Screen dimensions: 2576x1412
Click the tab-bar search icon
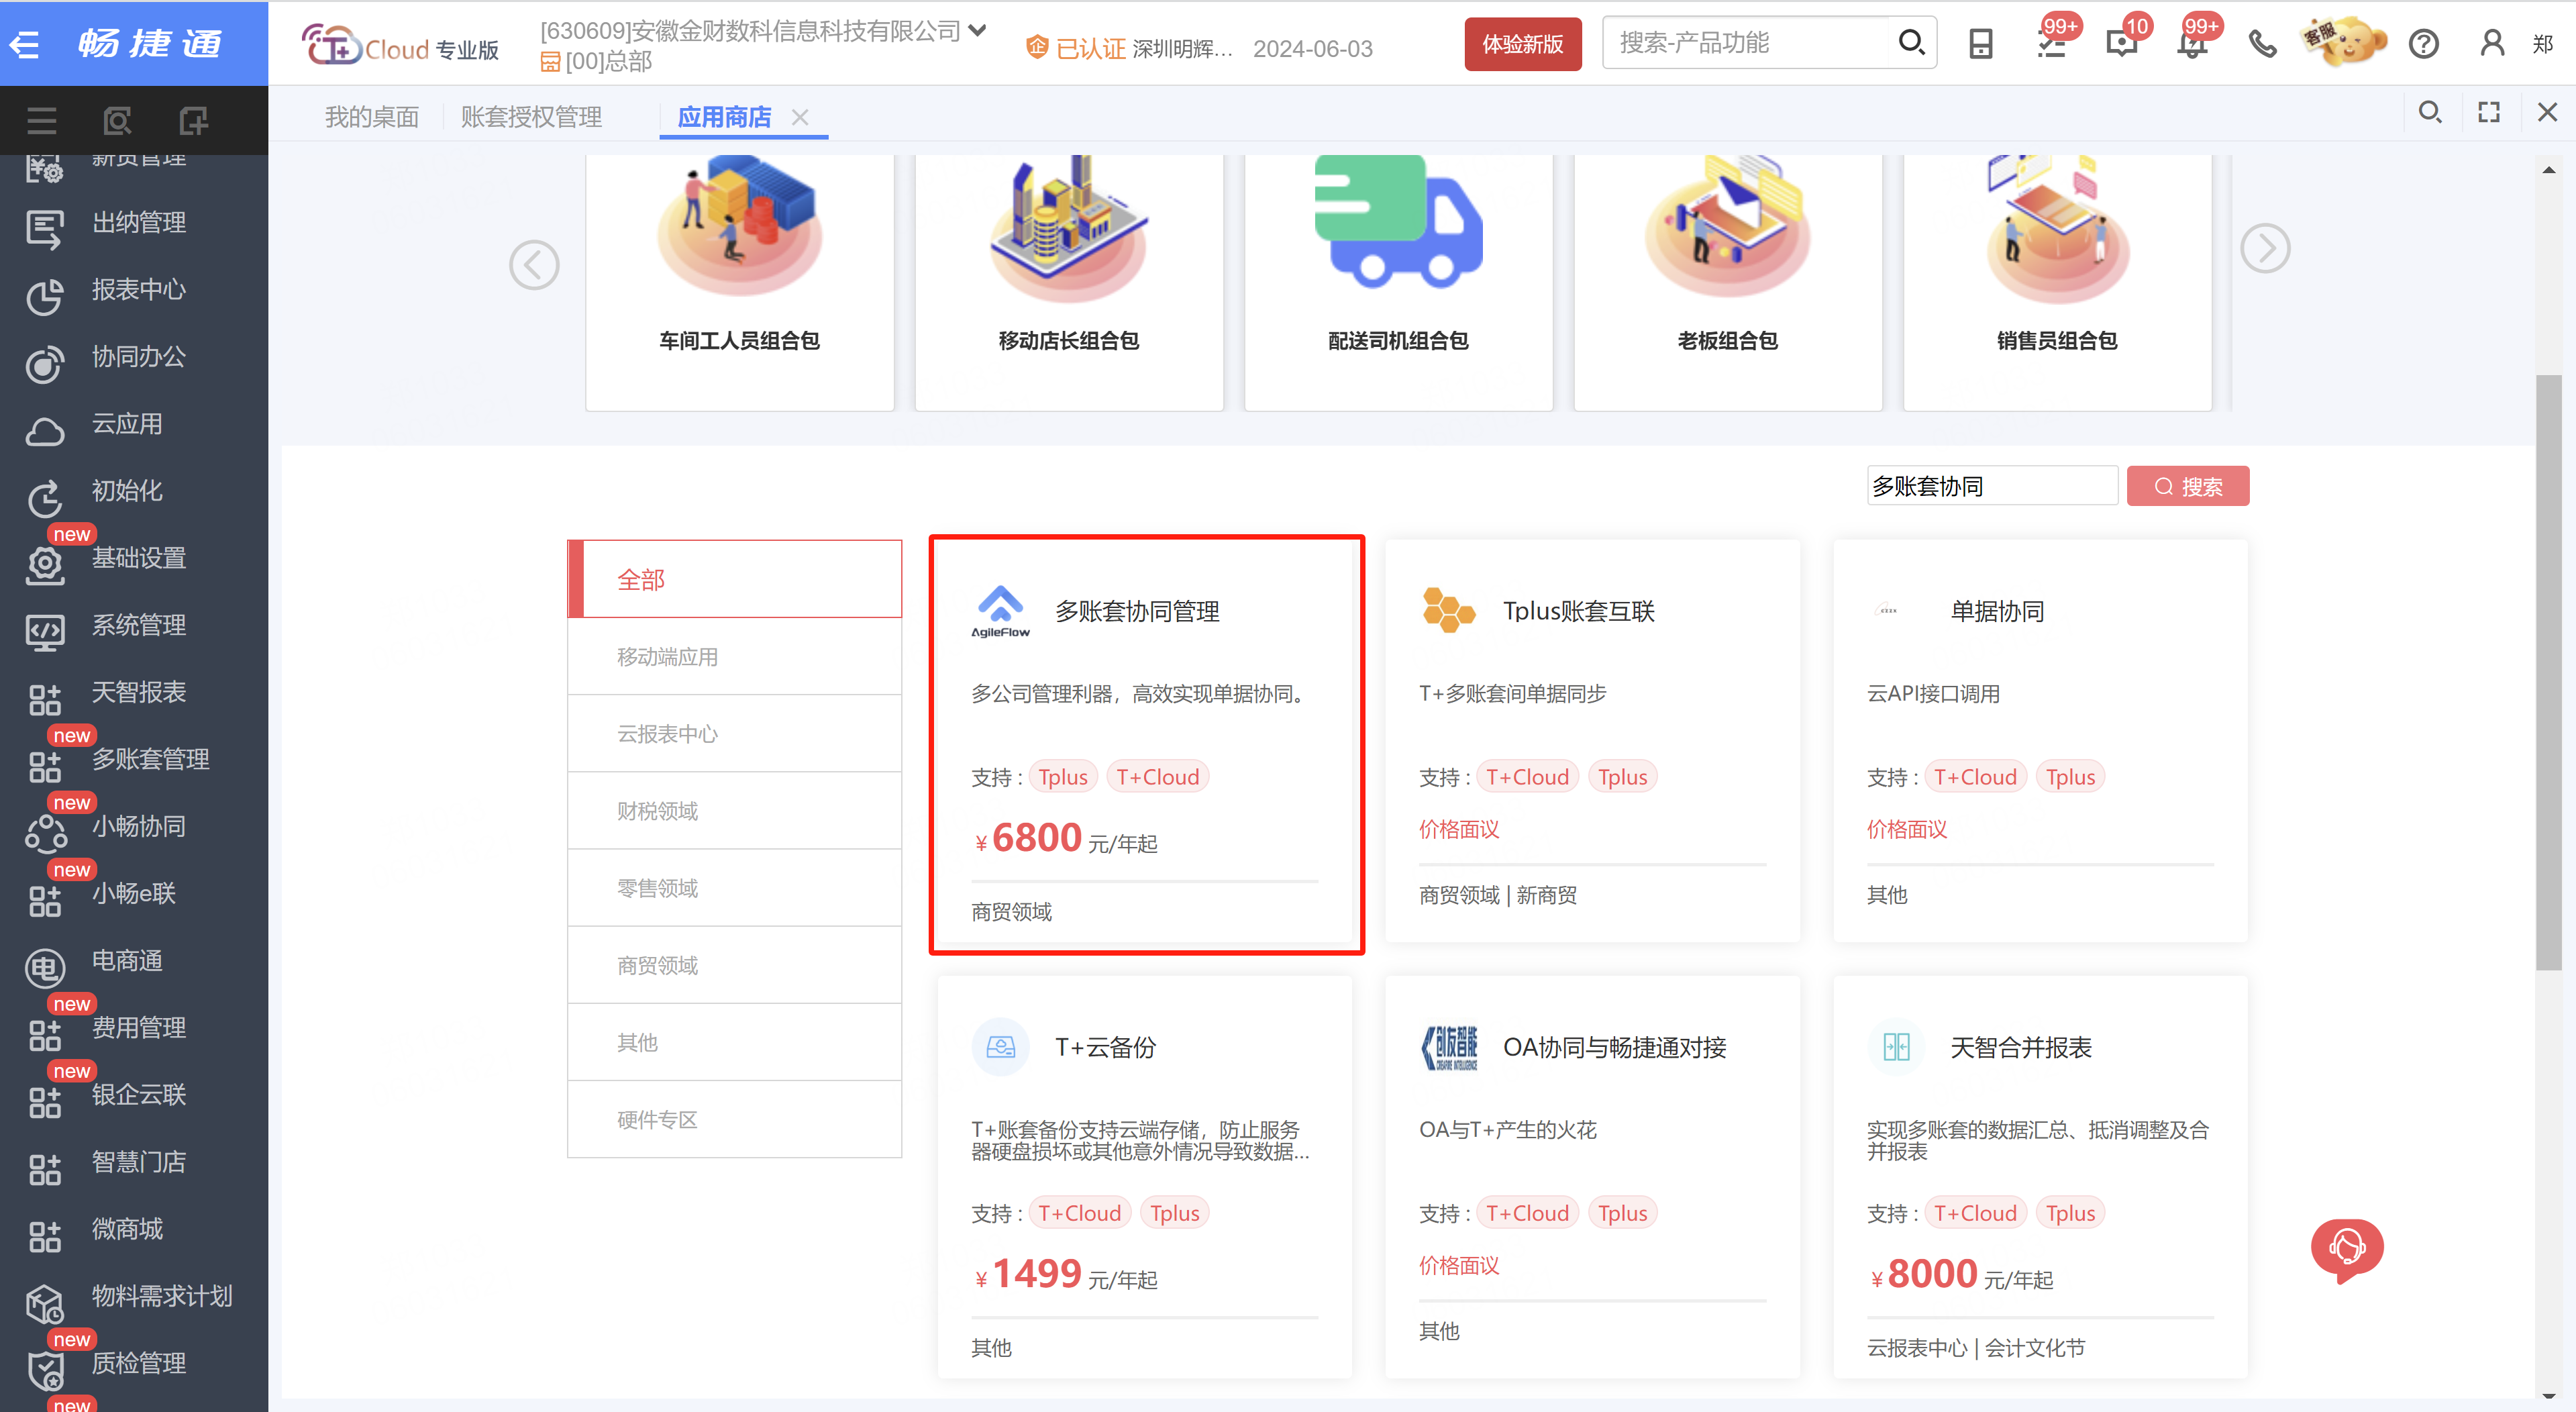coord(2430,112)
